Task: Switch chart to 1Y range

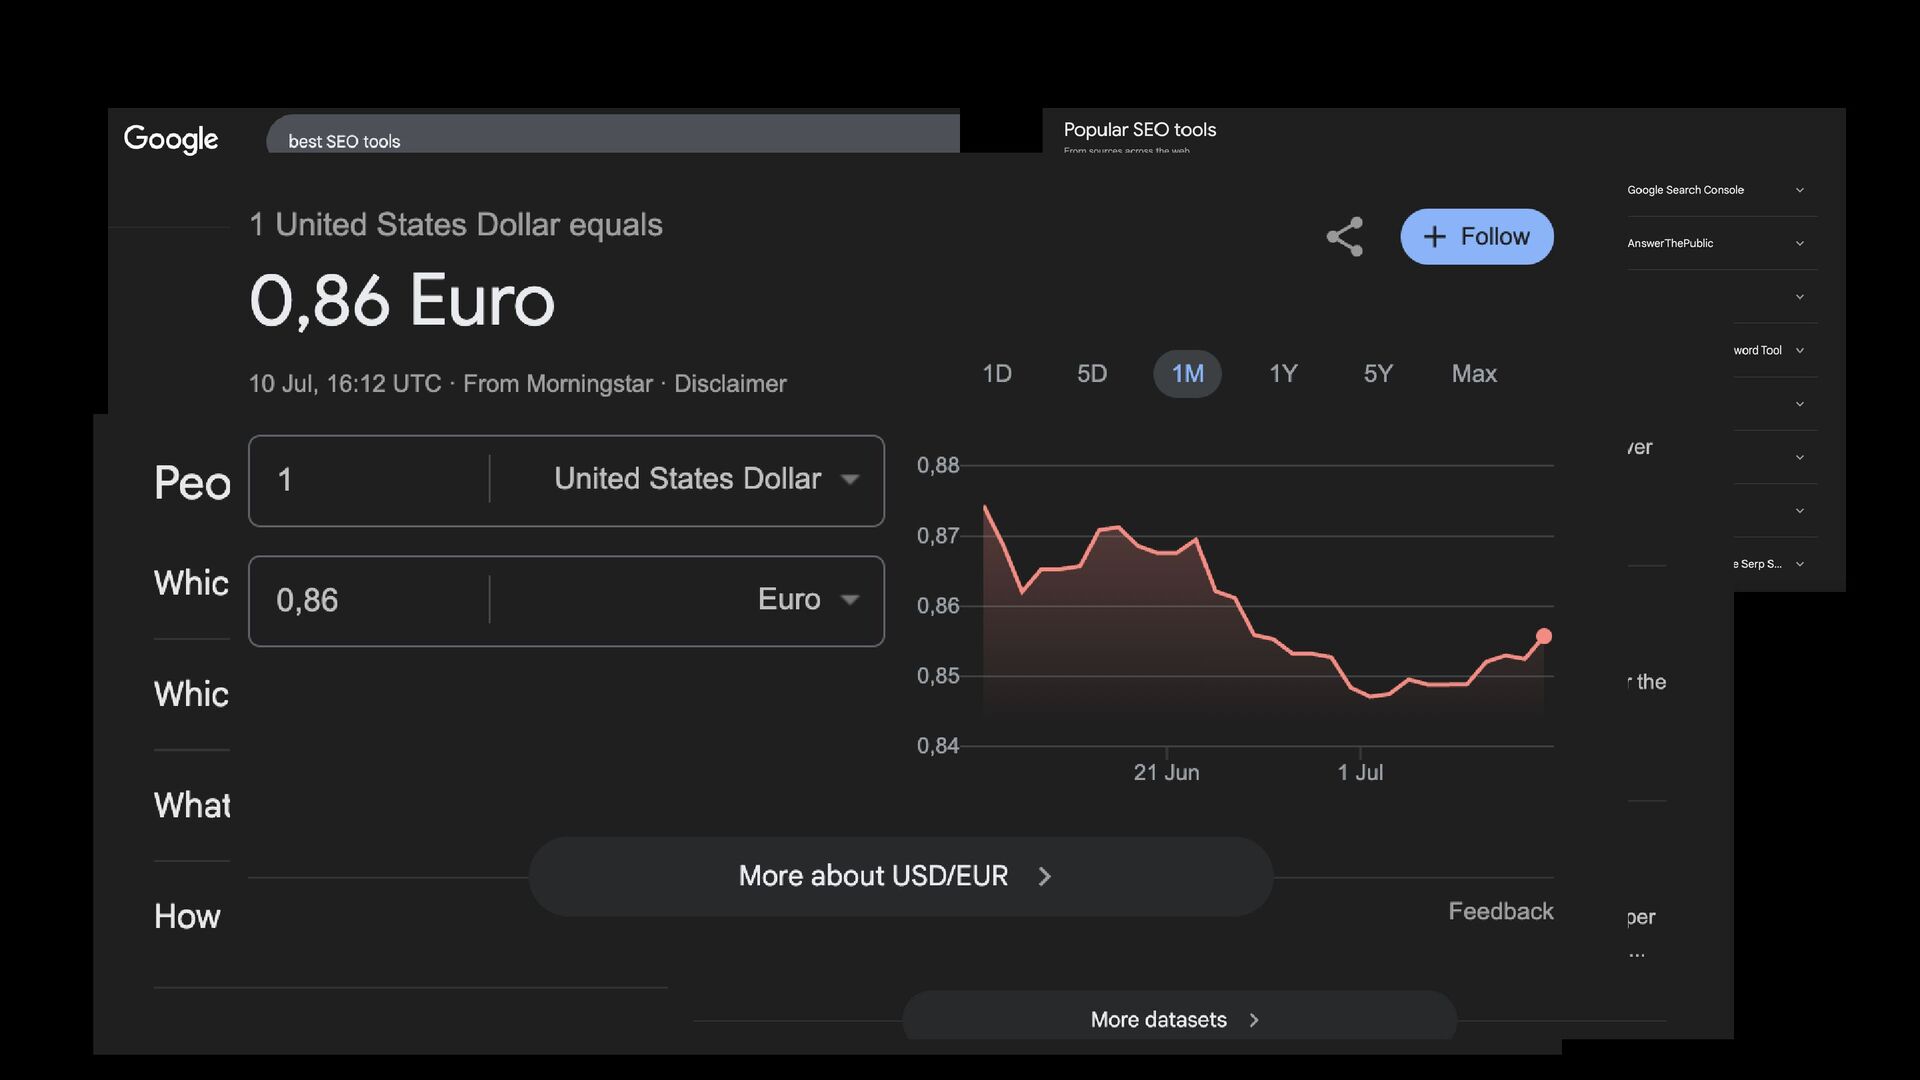Action: (x=1283, y=374)
